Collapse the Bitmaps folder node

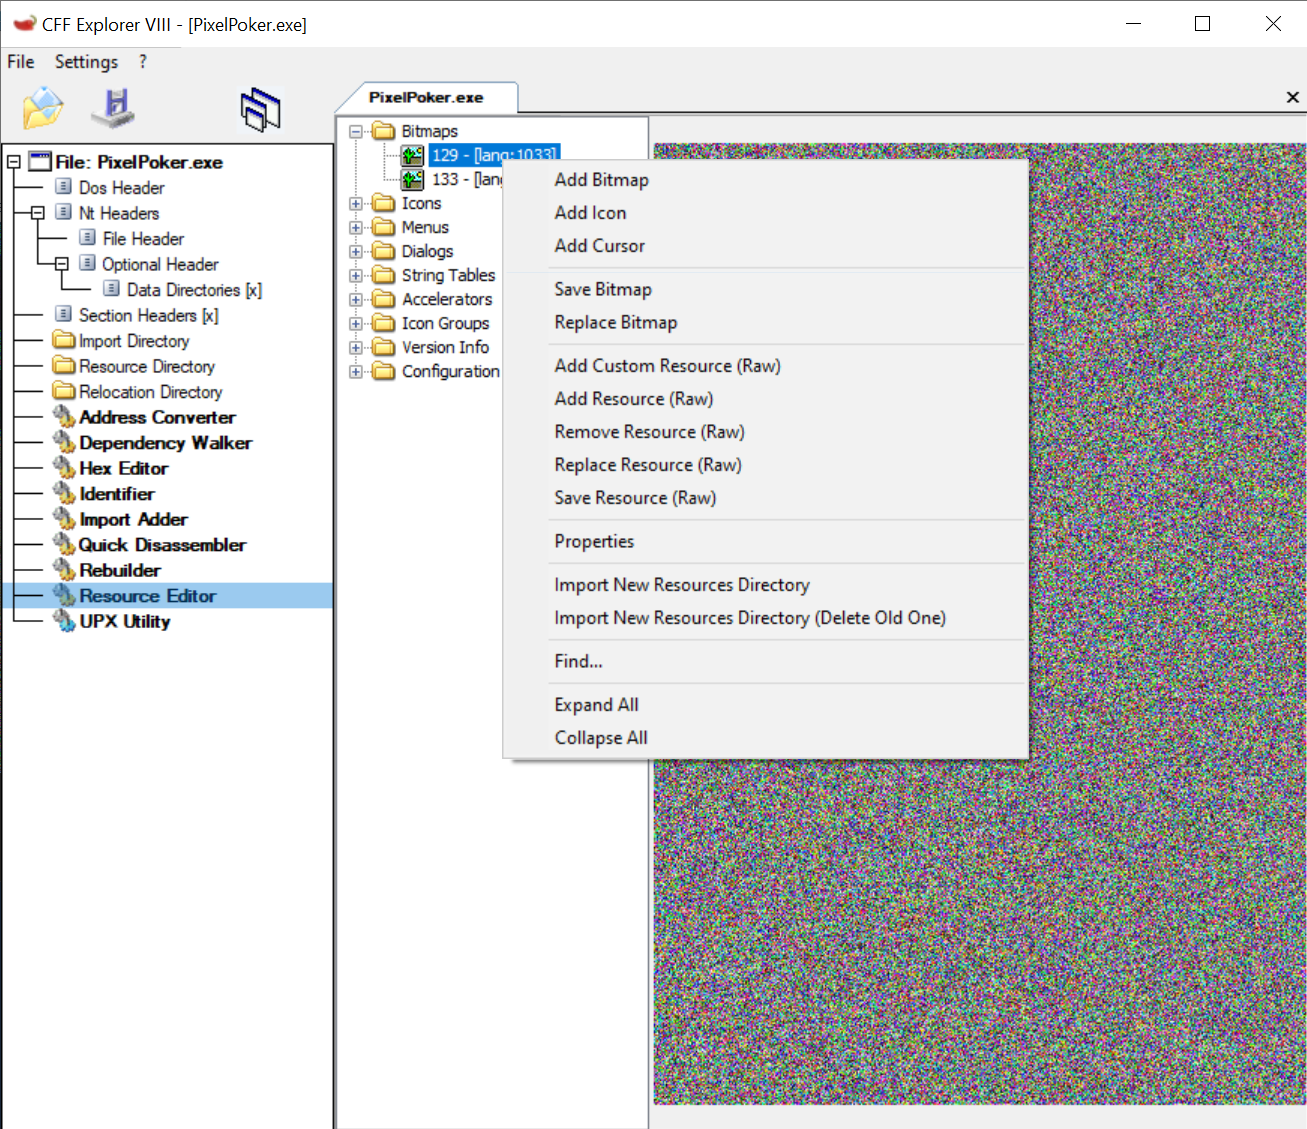356,132
